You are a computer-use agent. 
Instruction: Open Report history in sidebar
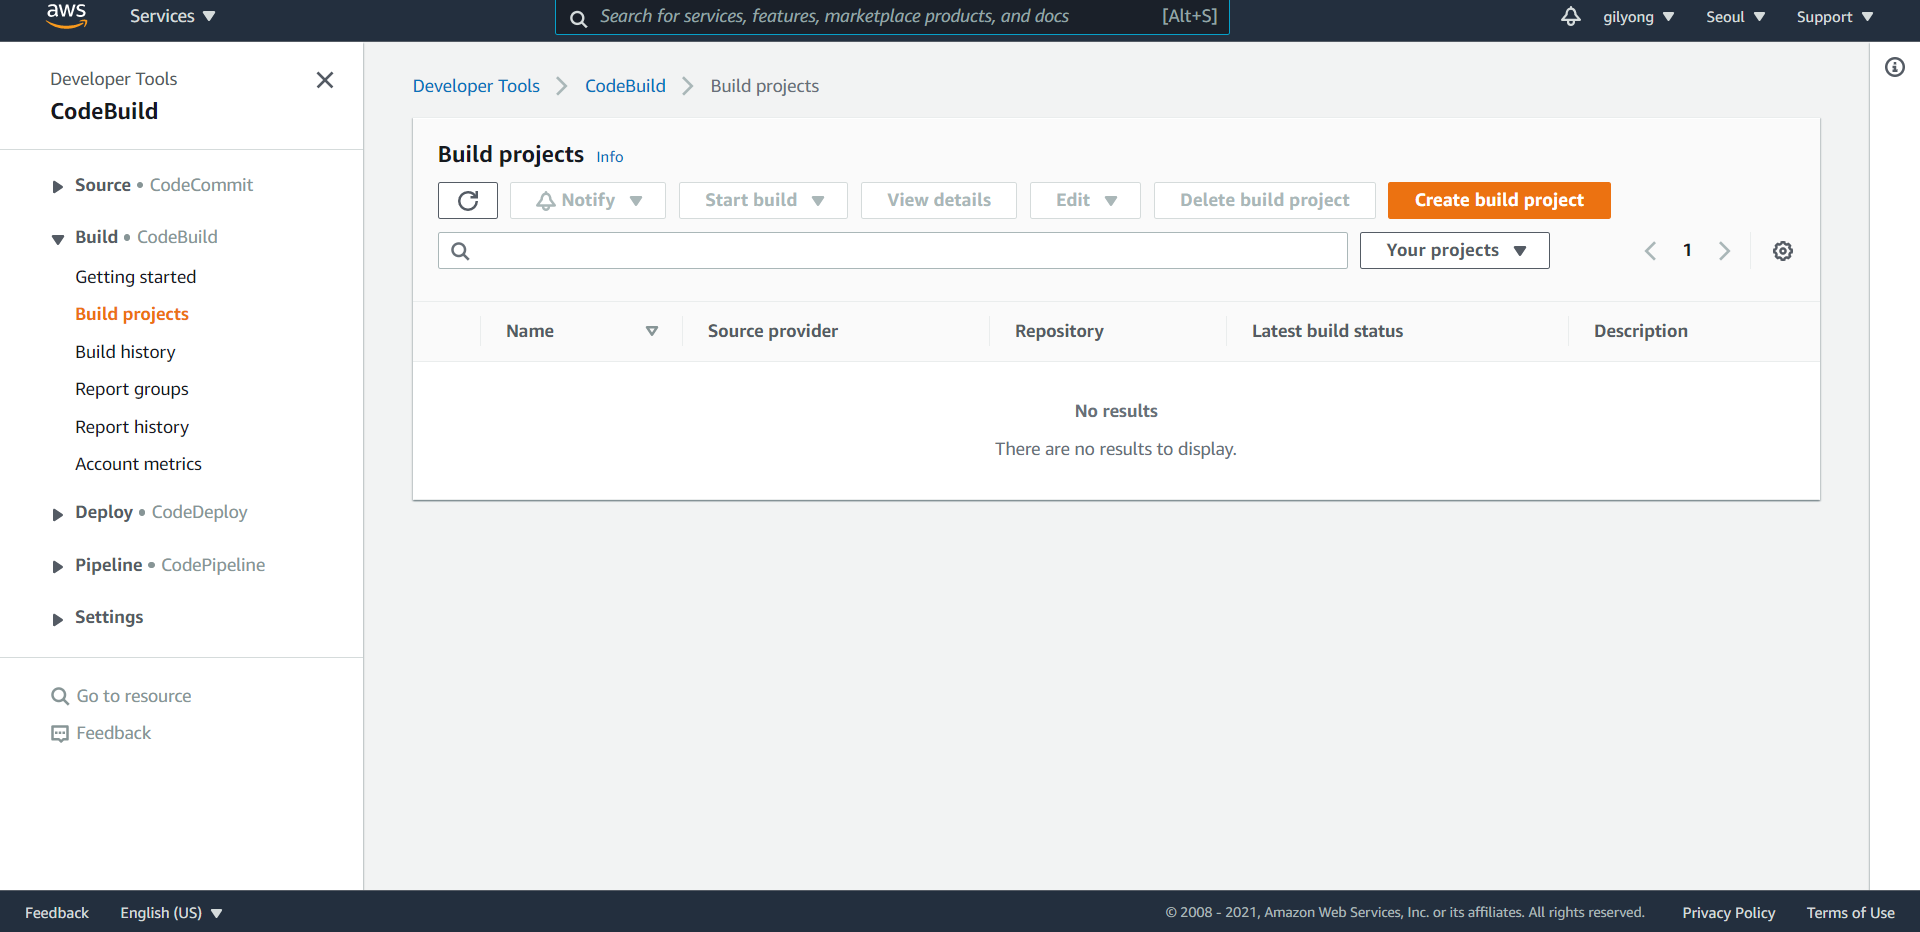point(132,427)
